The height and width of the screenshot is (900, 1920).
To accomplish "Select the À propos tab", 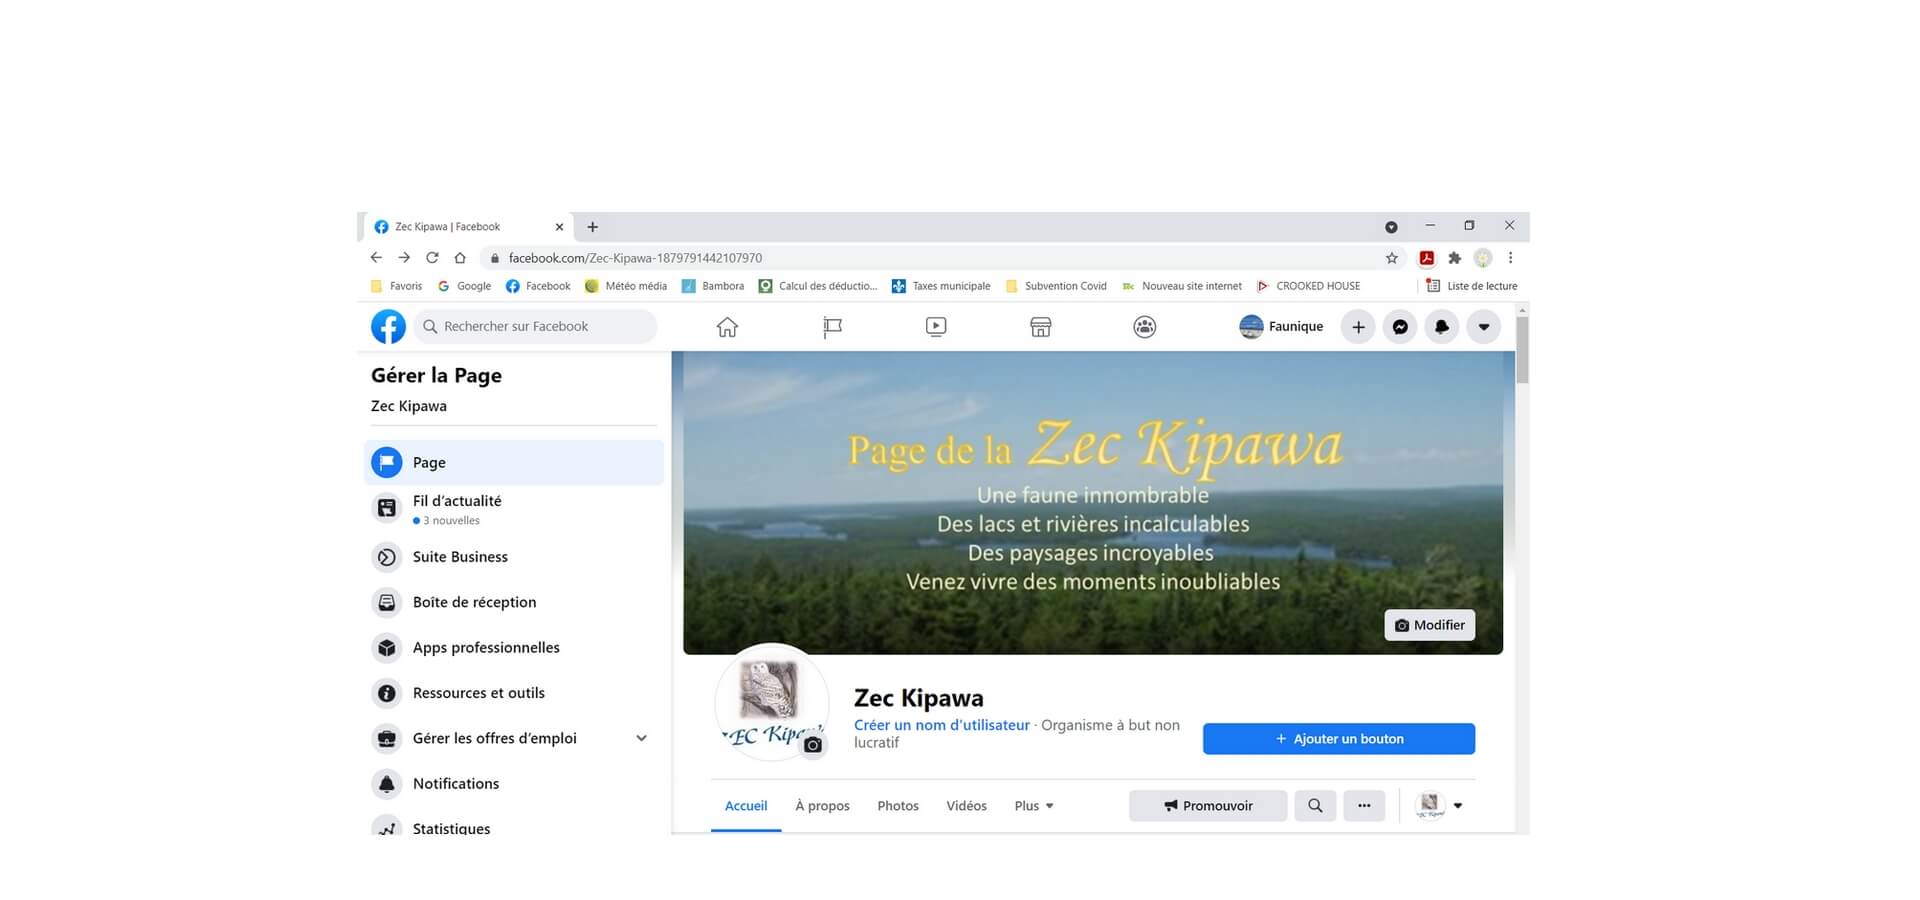I will click(822, 806).
